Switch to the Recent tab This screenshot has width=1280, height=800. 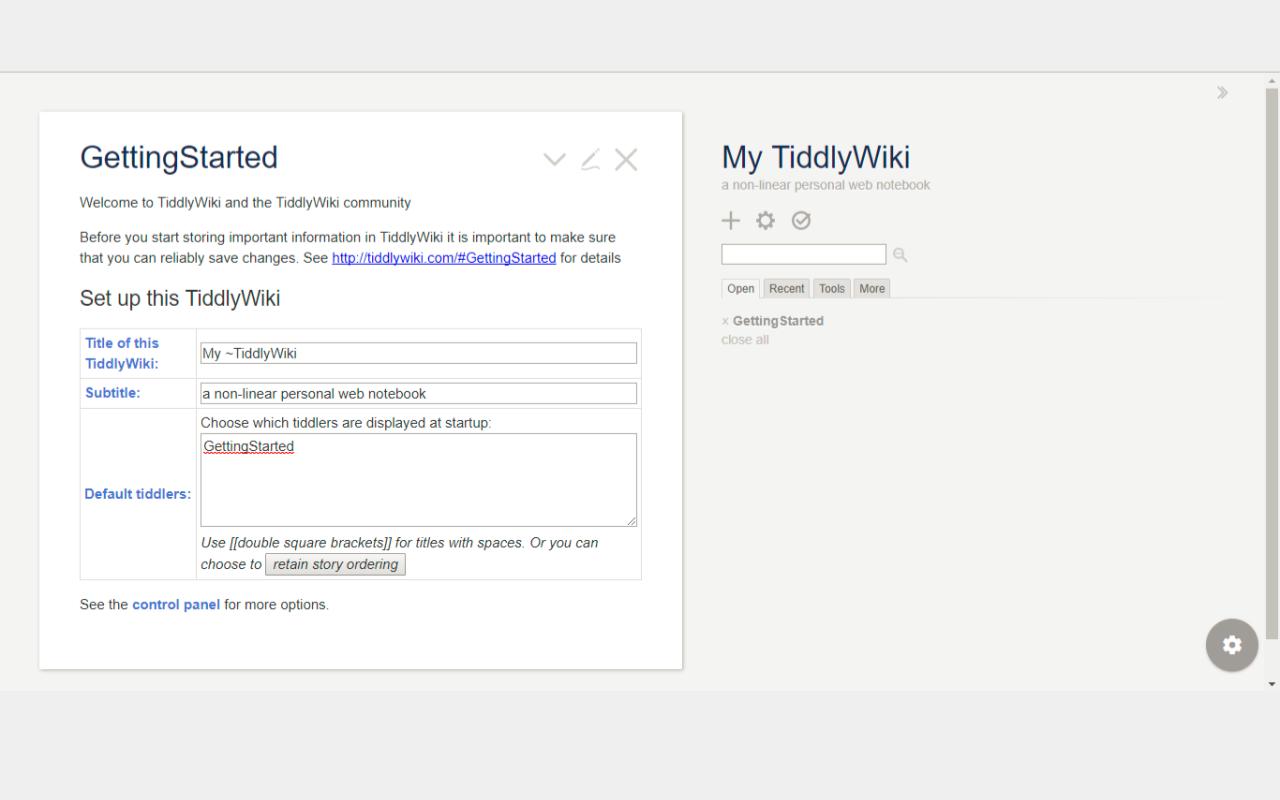(x=786, y=289)
